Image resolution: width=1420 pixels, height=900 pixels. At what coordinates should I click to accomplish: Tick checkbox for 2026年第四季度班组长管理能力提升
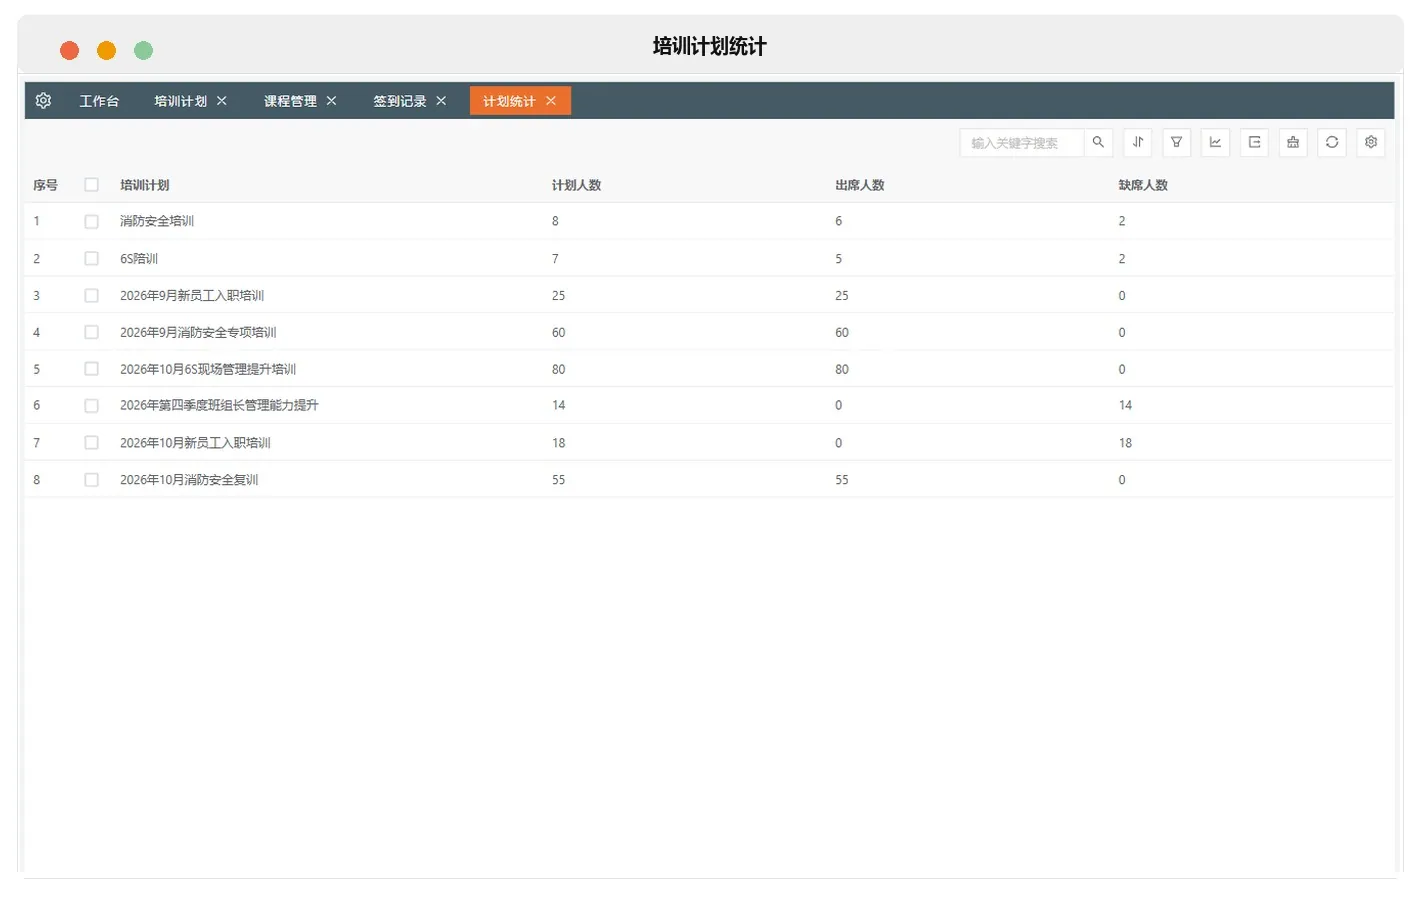[x=91, y=405]
